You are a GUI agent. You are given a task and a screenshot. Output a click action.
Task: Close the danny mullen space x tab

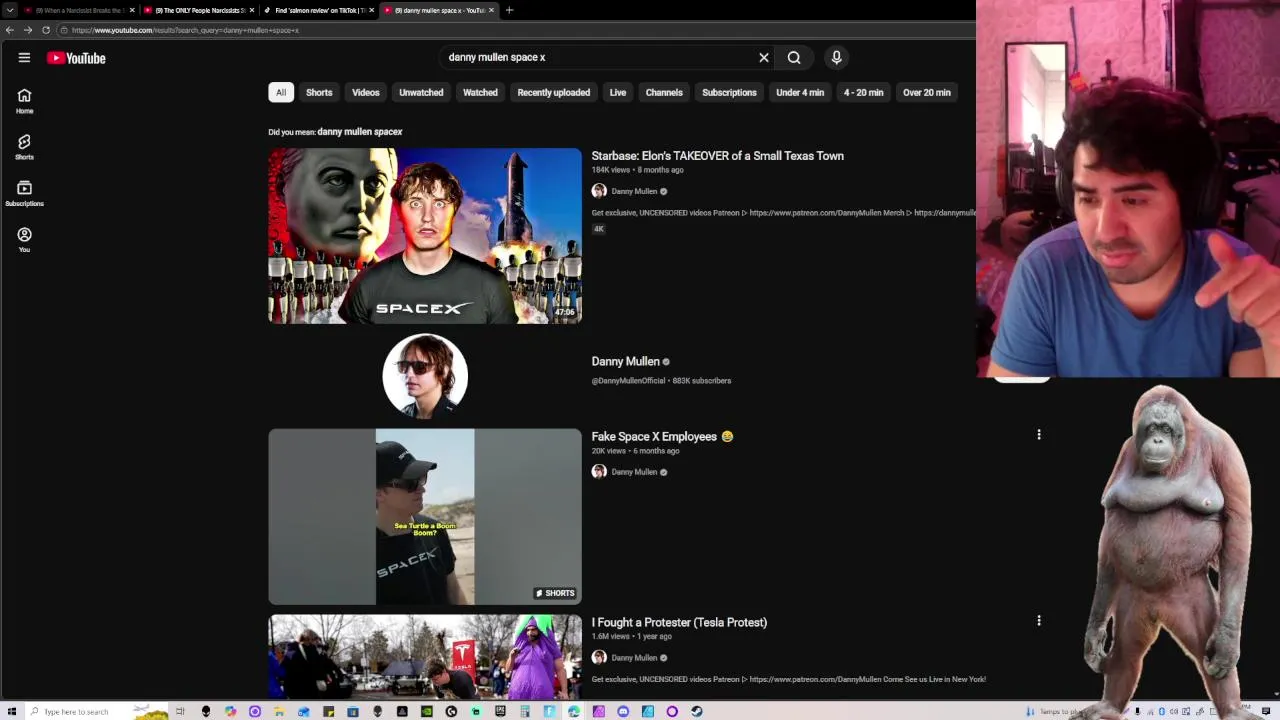(x=491, y=10)
